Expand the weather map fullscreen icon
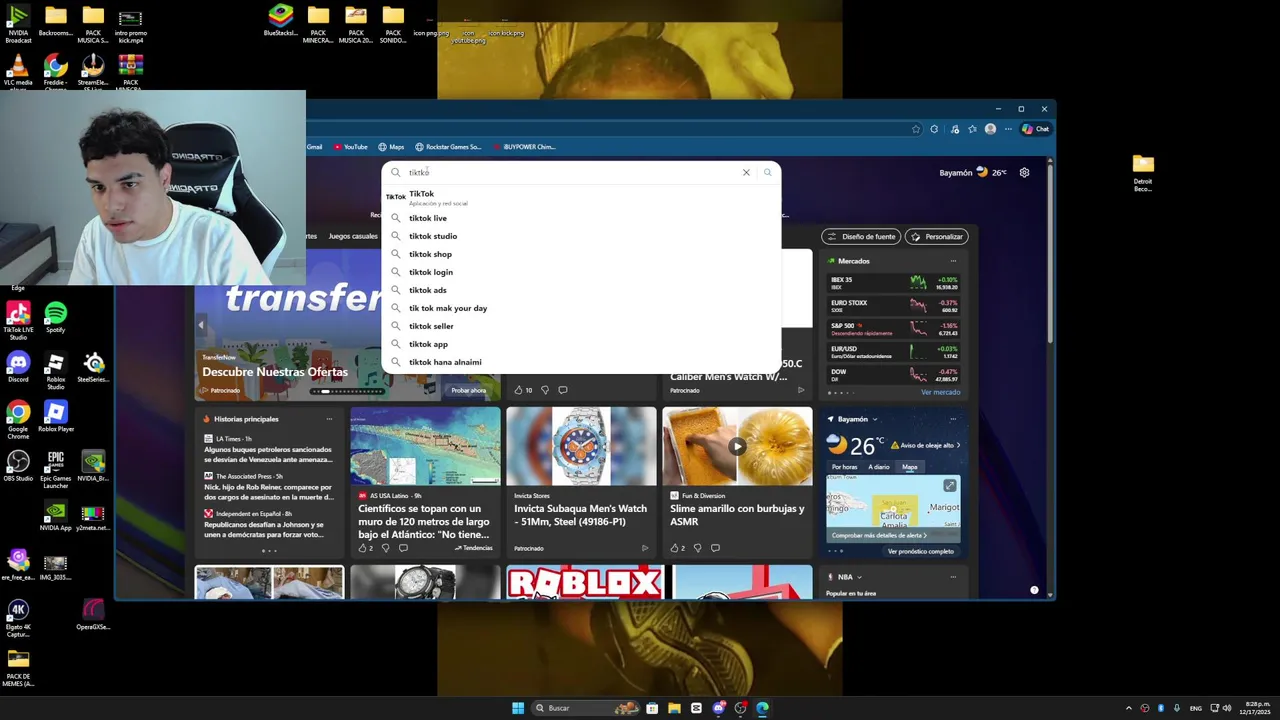Viewport: 1280px width, 720px height. coord(950,486)
